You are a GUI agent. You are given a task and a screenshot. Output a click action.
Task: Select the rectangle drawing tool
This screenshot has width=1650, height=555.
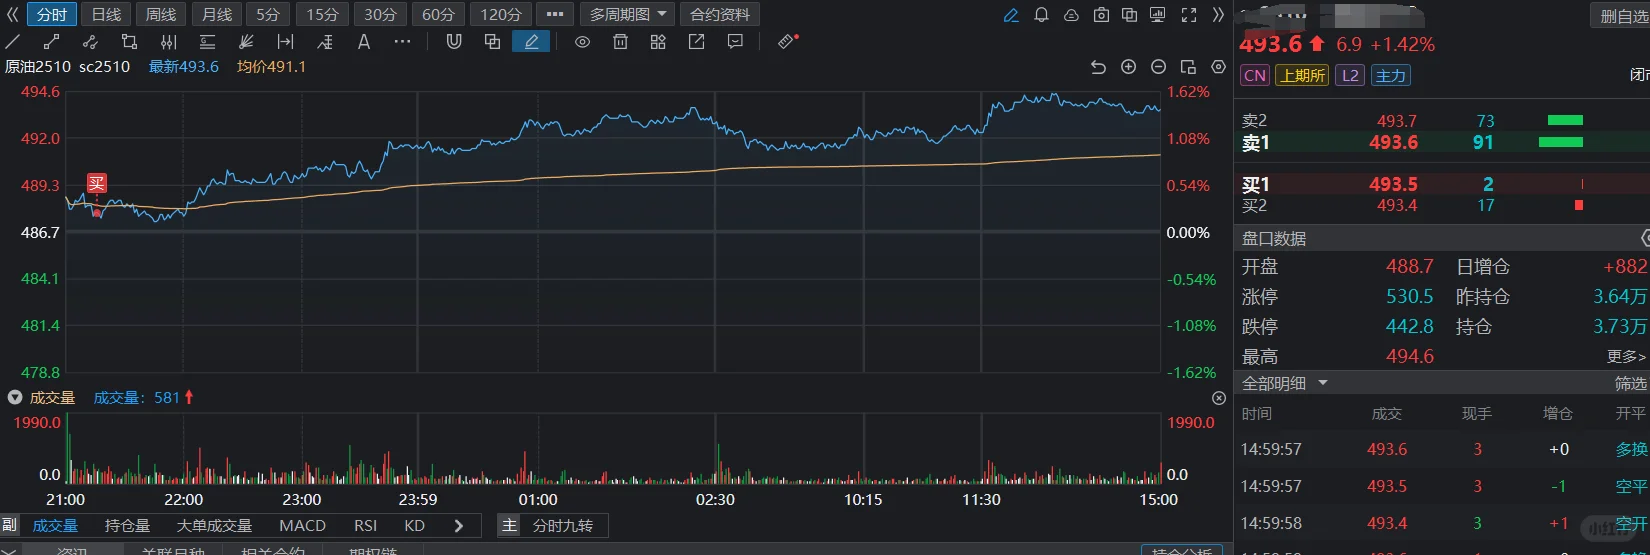pyautogui.click(x=129, y=42)
